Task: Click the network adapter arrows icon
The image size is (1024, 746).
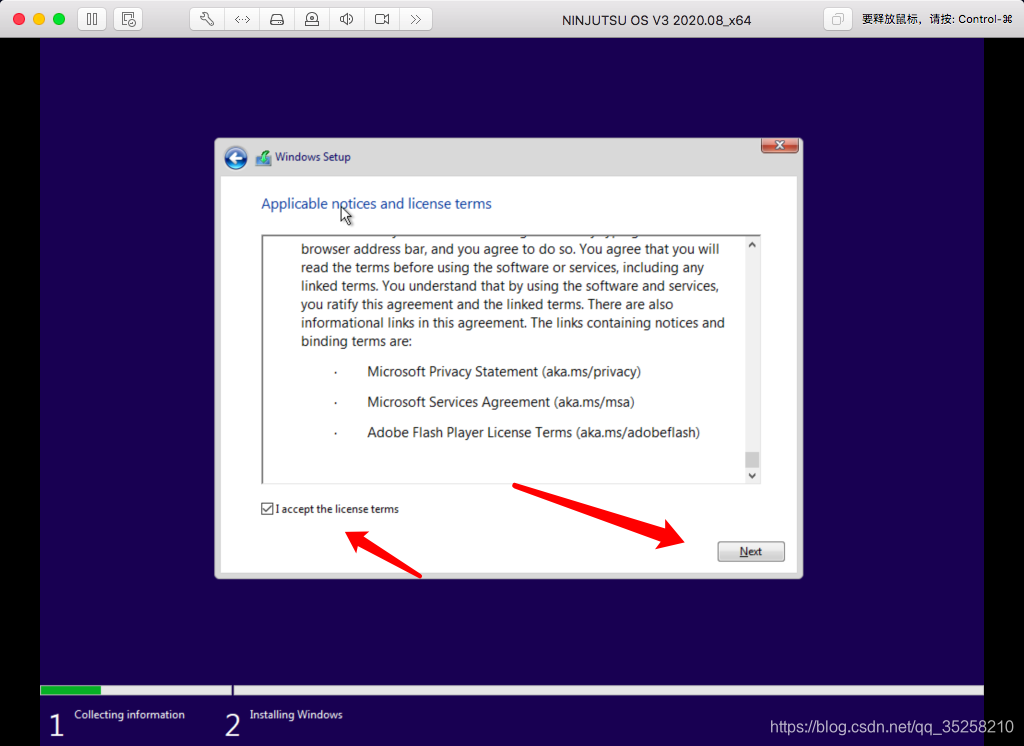Action: point(242,20)
